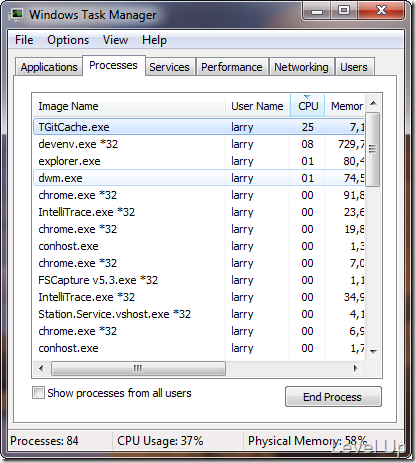Image resolution: width=416 pixels, height=463 pixels.
Task: Select IntelliTrace.exe *32 using 23,6 memory
Action: click(x=199, y=212)
